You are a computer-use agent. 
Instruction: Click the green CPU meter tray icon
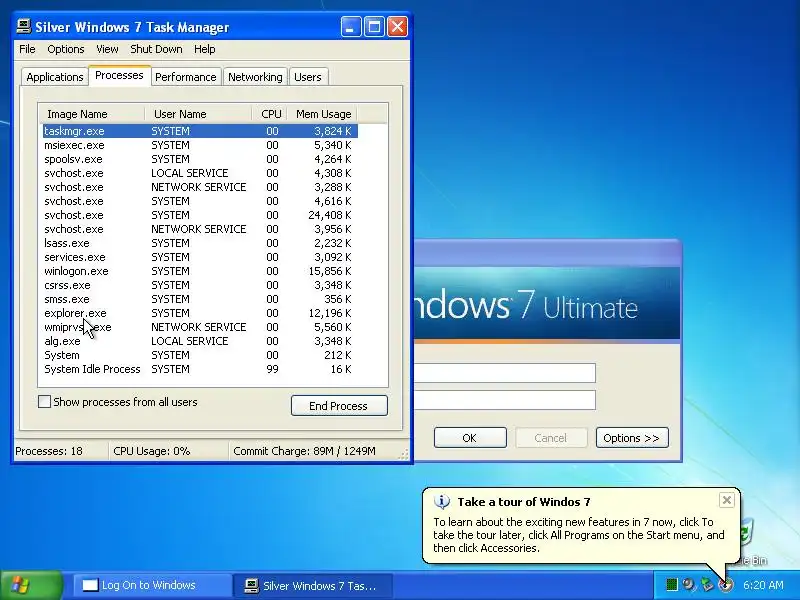tap(672, 585)
